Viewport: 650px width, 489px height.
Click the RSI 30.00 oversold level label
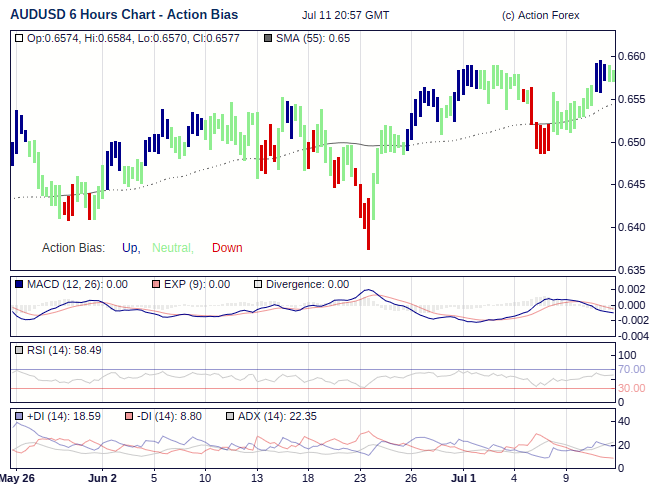631,388
